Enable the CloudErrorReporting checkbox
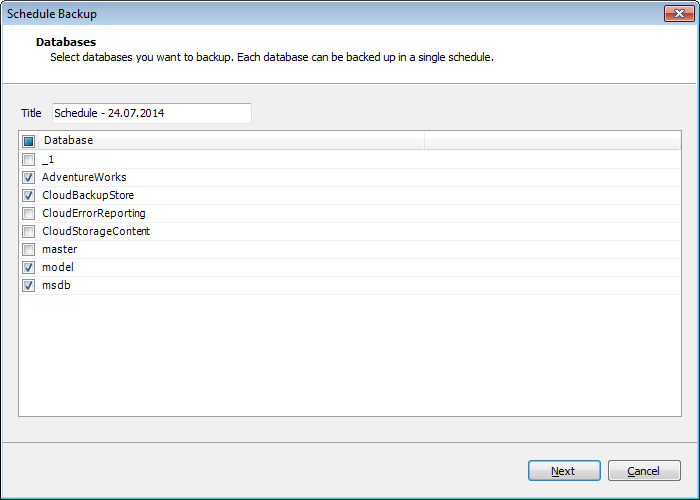The image size is (700, 500). click(x=29, y=213)
